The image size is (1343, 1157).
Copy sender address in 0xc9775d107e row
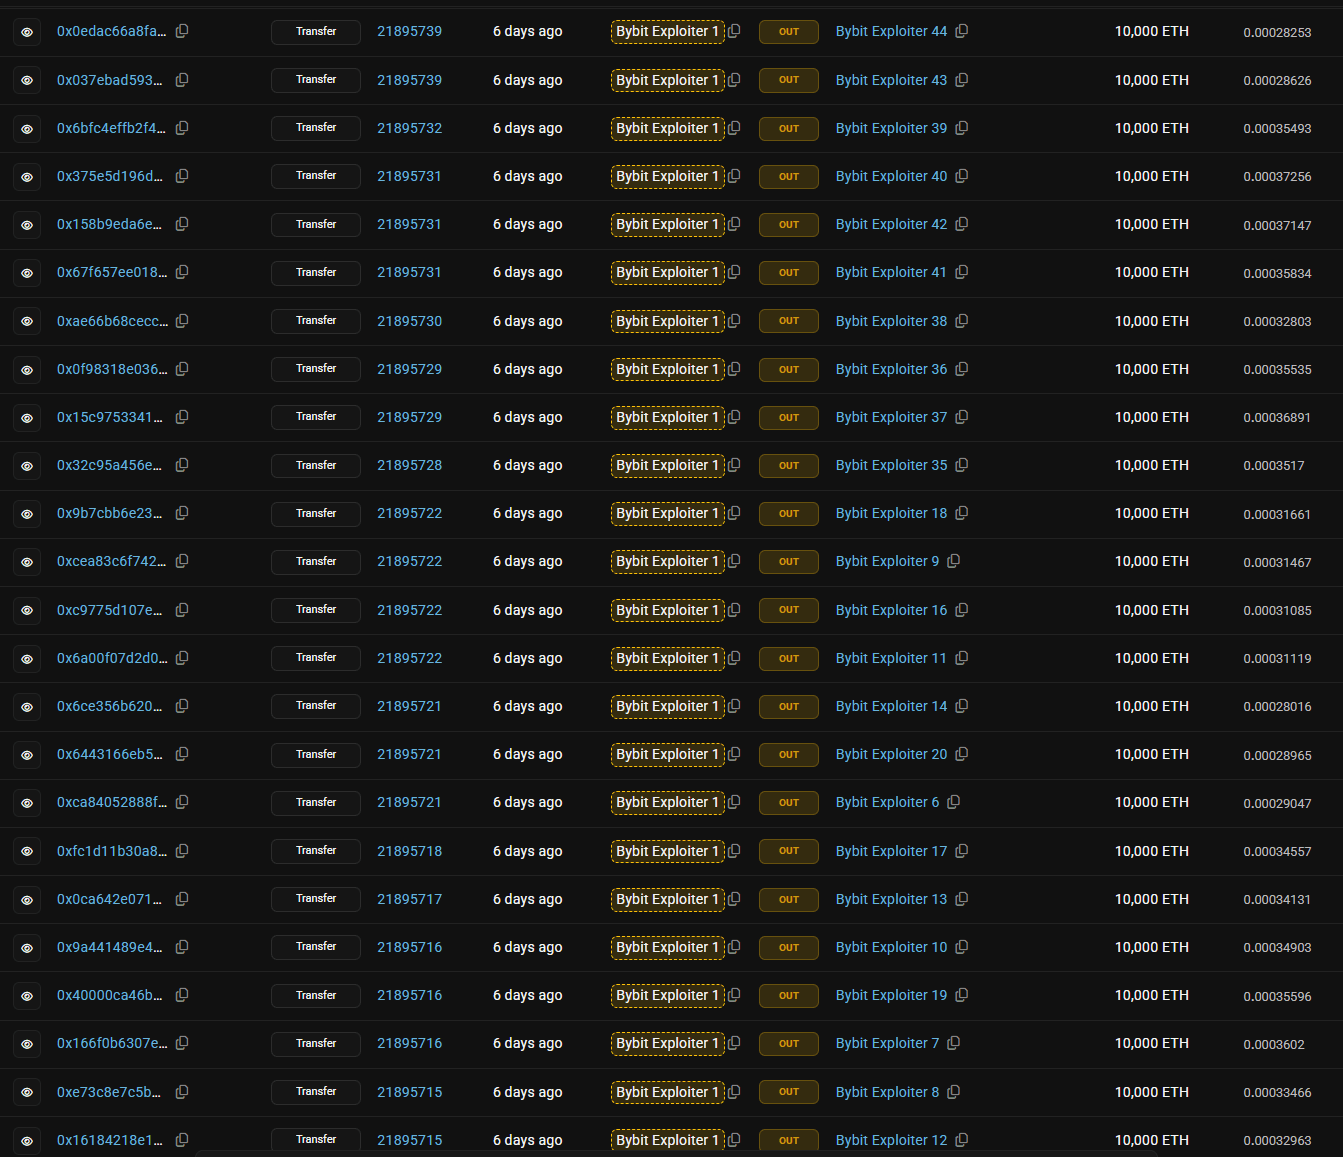coord(734,610)
